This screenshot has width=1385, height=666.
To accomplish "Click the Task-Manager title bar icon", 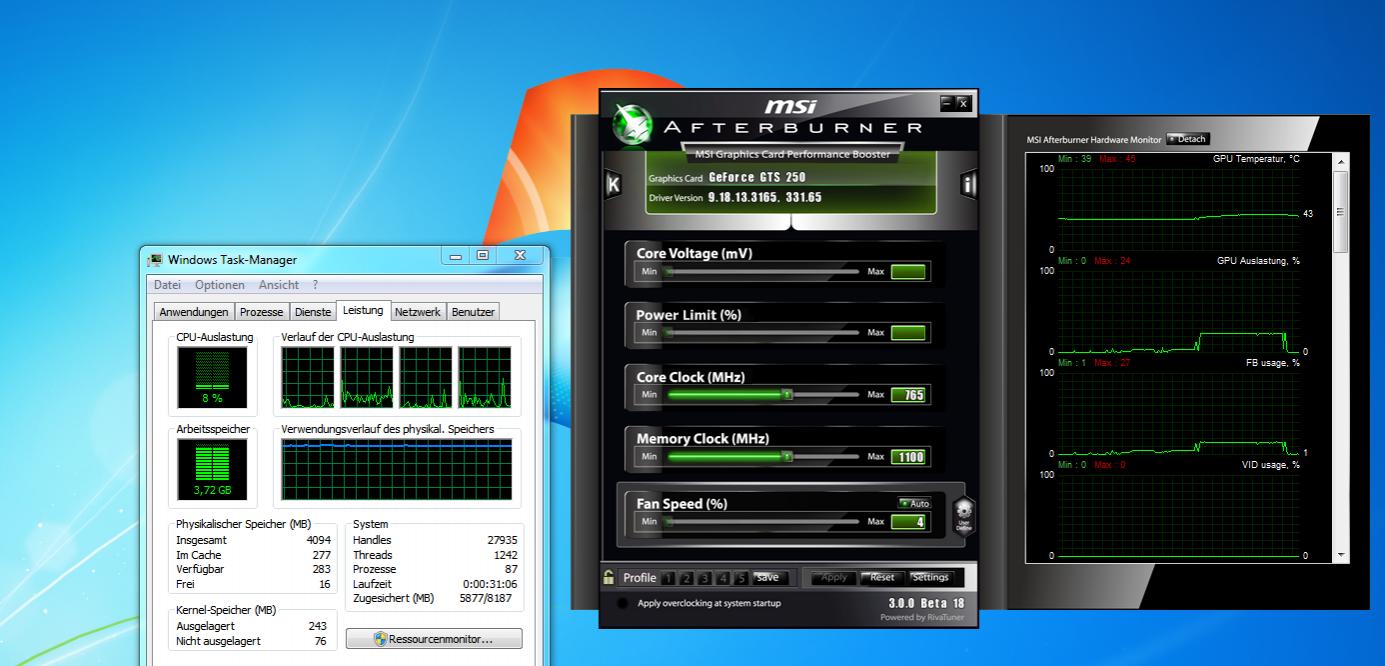I will (x=155, y=260).
